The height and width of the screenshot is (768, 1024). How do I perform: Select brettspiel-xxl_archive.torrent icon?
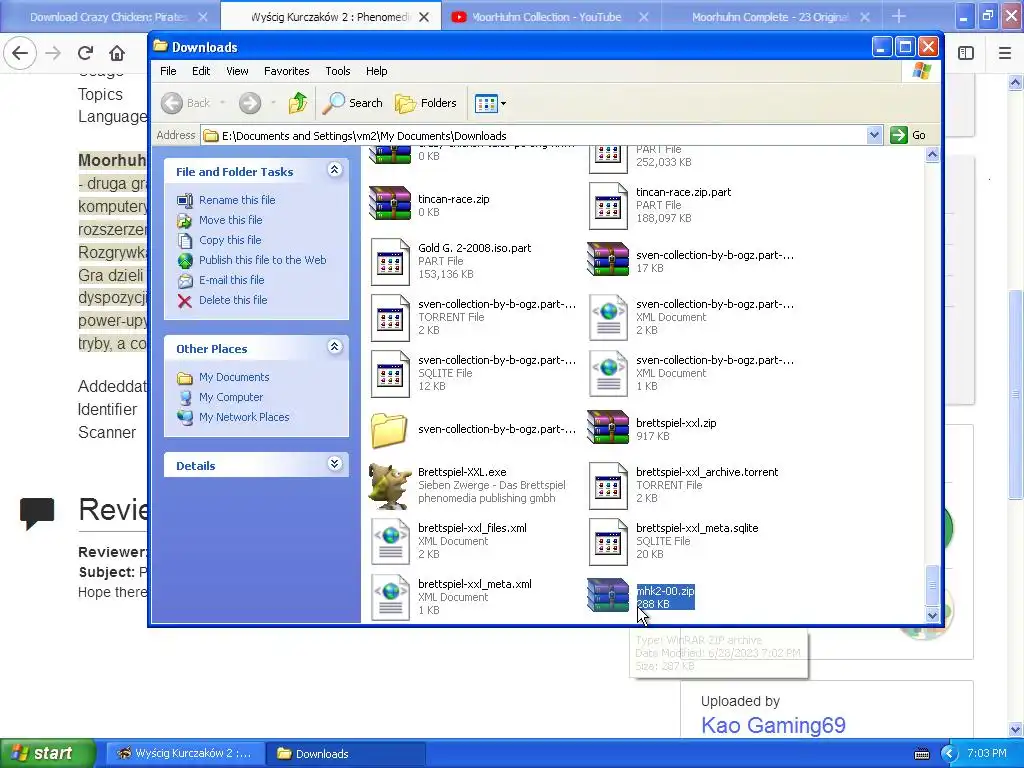pos(607,486)
